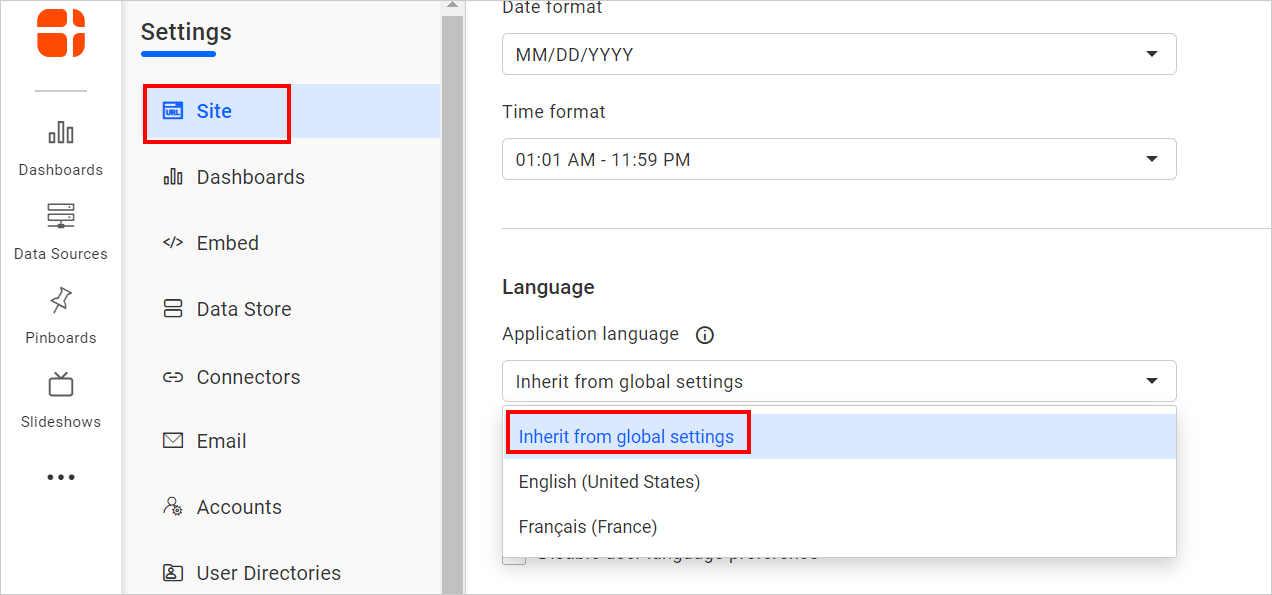Click the Data Store database icon
The height and width of the screenshot is (595, 1272).
pos(173,308)
